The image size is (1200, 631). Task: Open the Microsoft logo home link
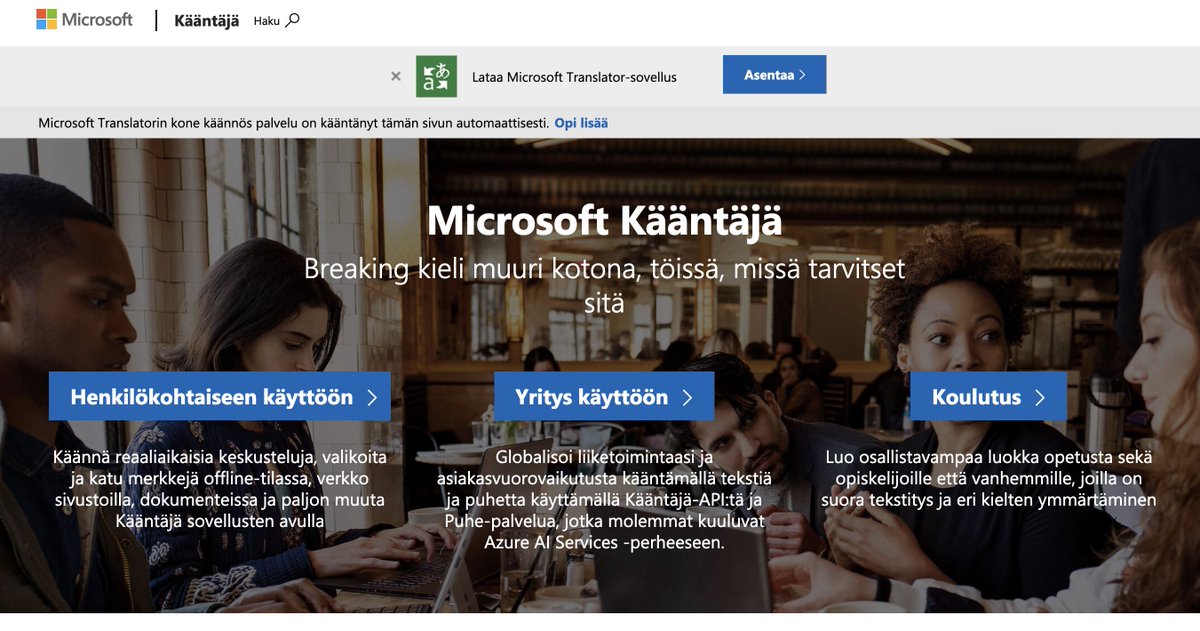pos(84,20)
